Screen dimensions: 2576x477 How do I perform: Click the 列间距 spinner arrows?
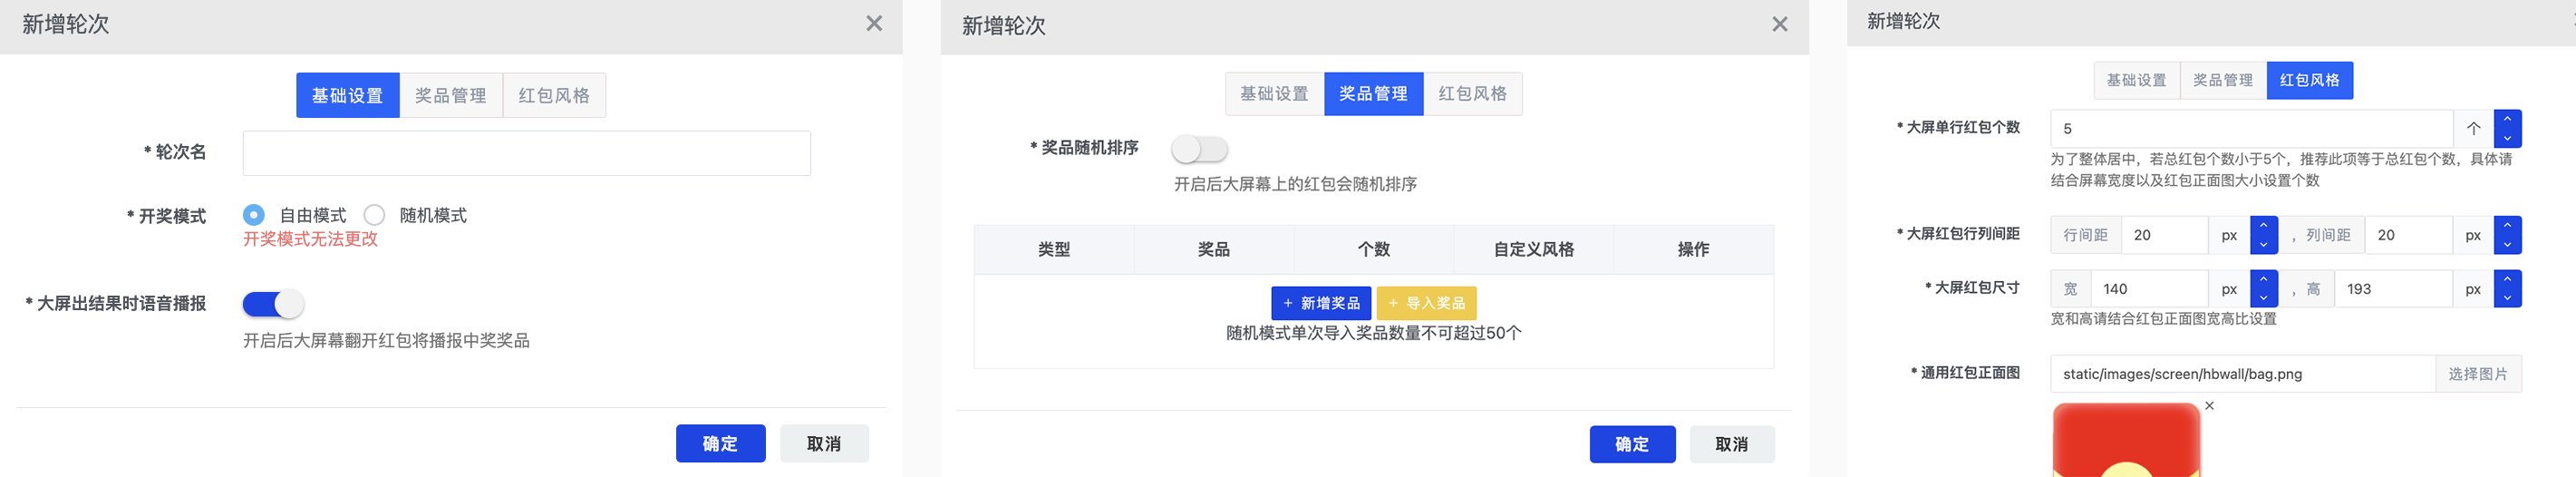(x=2507, y=235)
